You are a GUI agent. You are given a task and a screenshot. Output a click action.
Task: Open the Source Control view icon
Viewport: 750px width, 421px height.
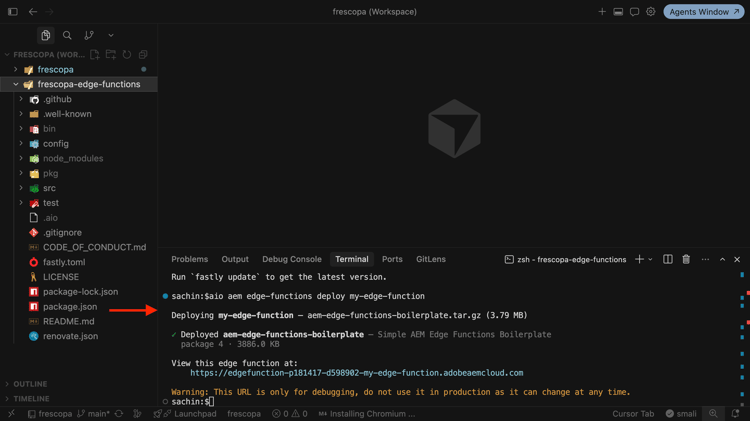[89, 35]
